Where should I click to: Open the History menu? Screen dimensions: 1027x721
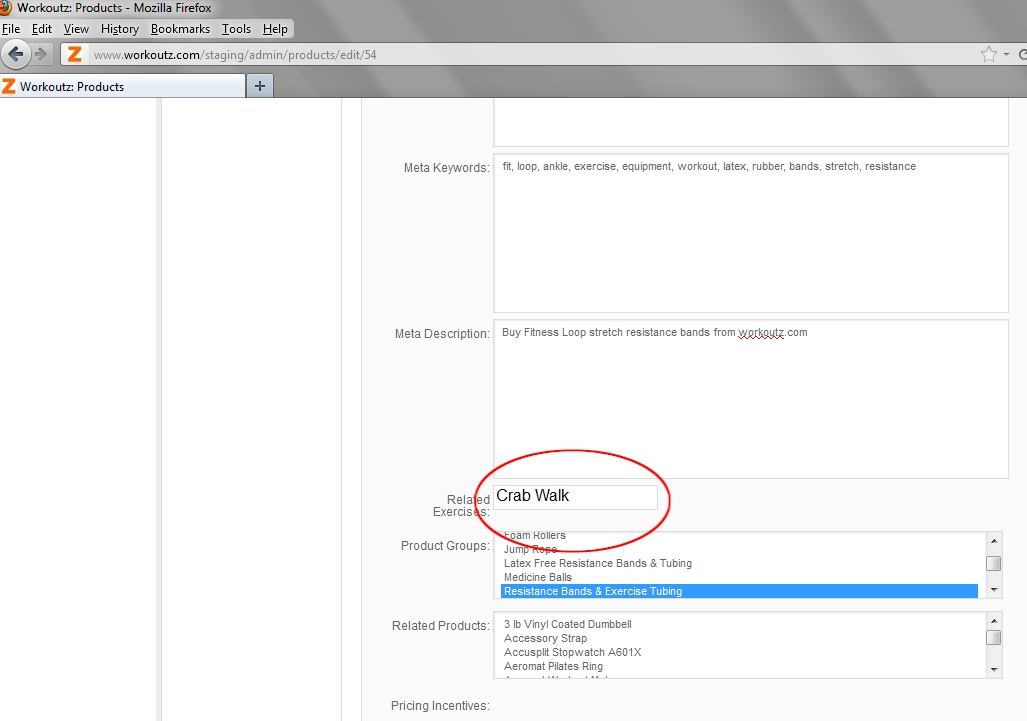click(120, 29)
